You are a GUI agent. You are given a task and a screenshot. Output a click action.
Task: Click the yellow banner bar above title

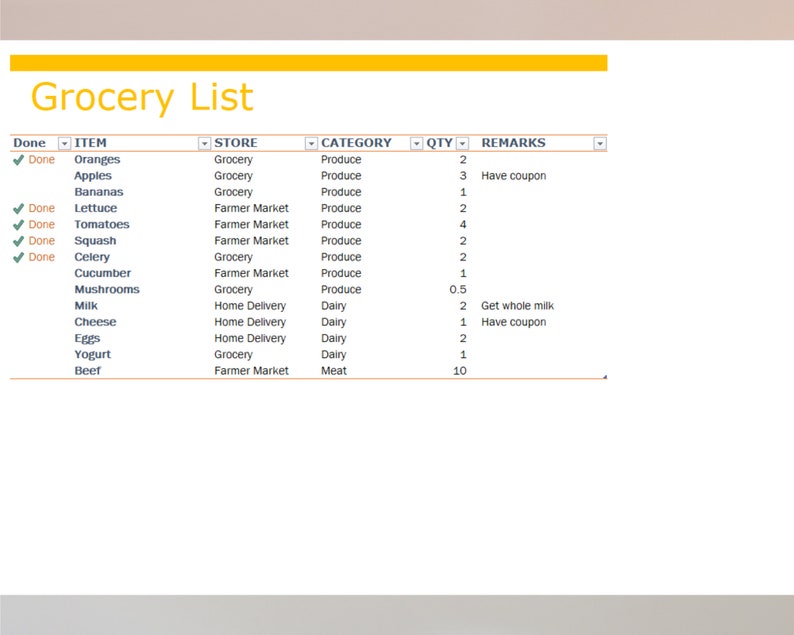(x=308, y=63)
